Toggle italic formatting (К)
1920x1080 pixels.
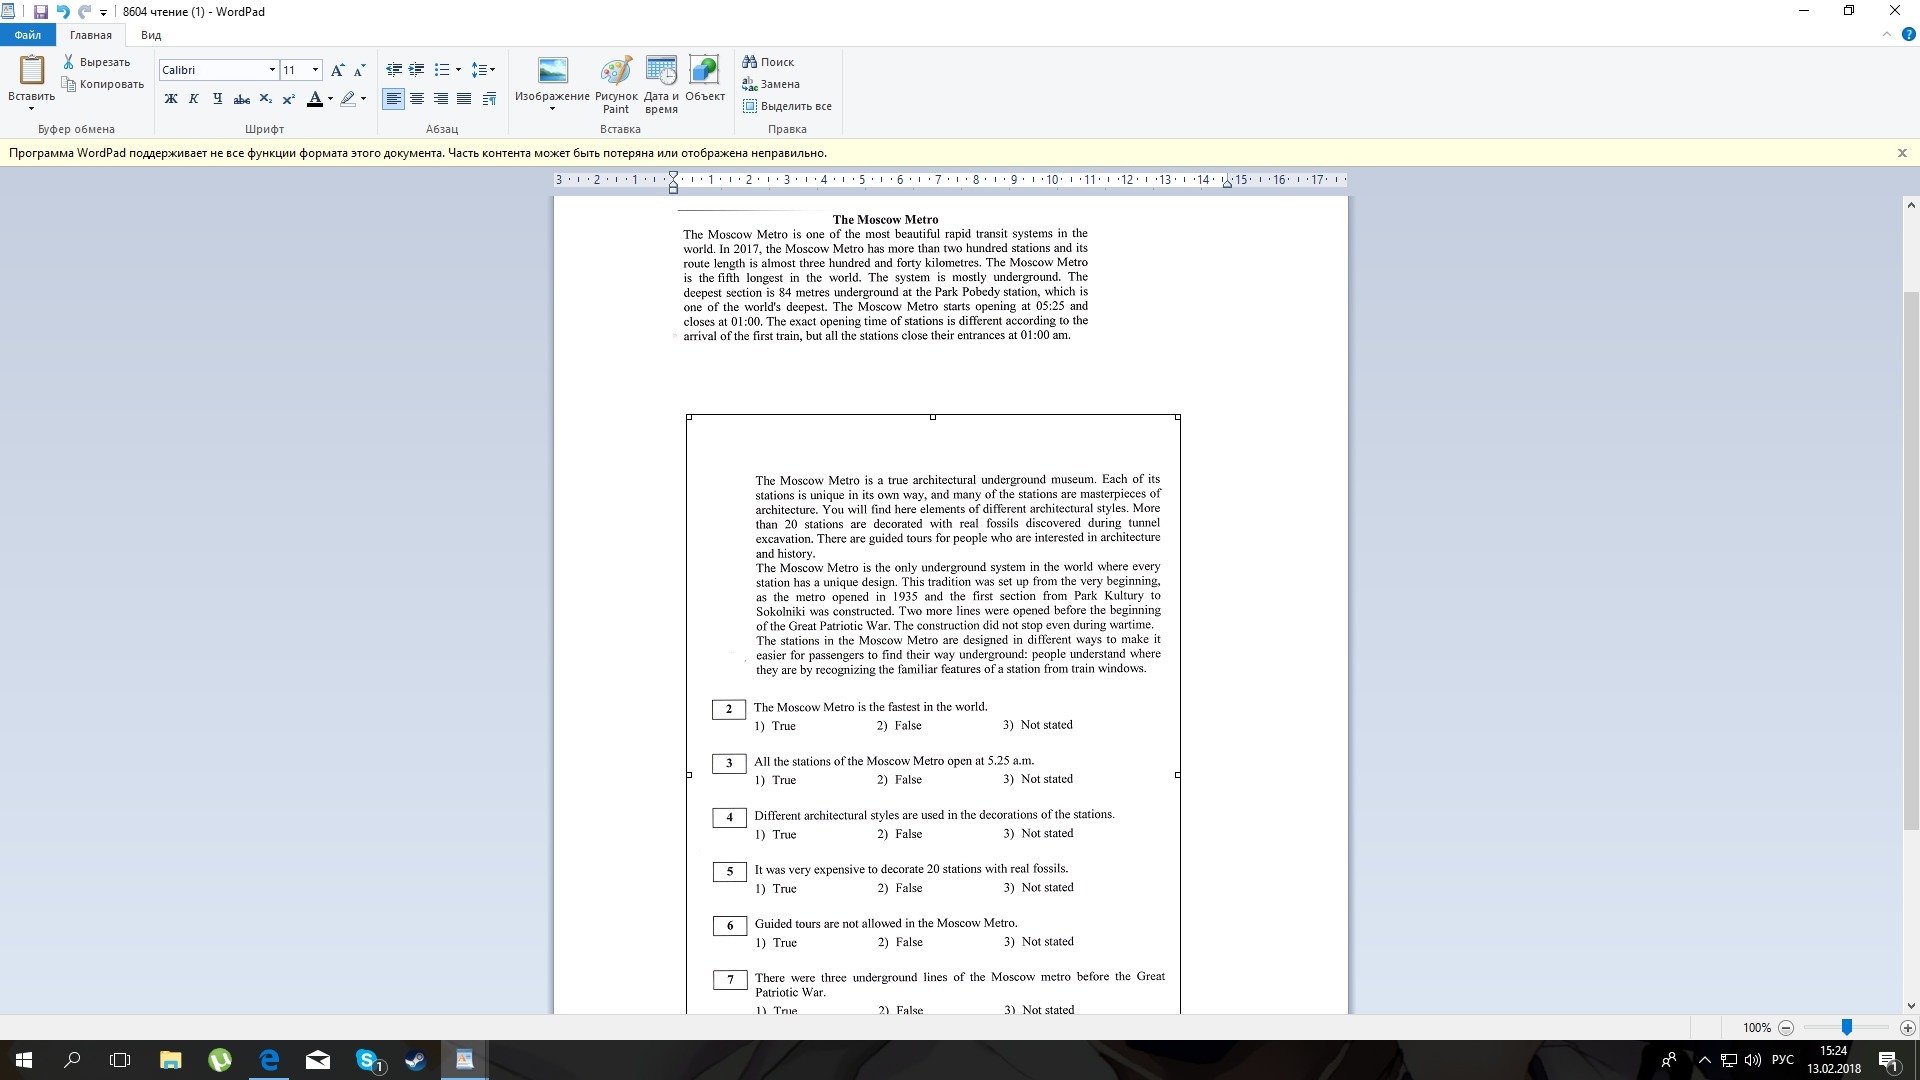click(194, 98)
